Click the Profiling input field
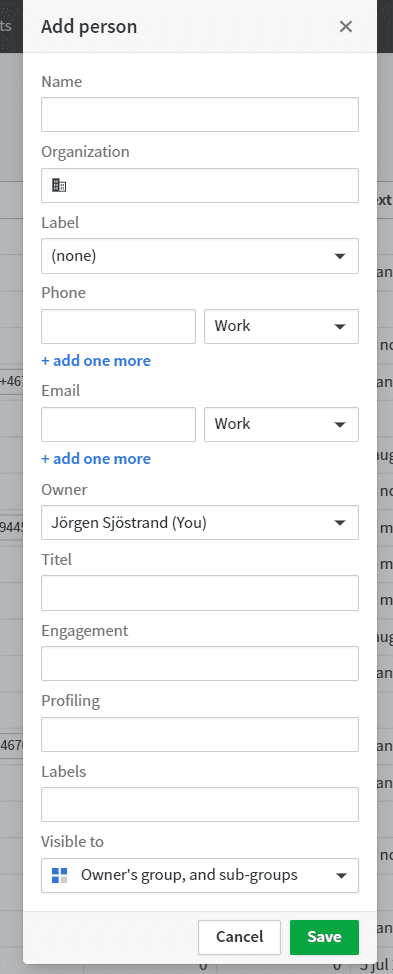The image size is (393, 974). pos(200,734)
